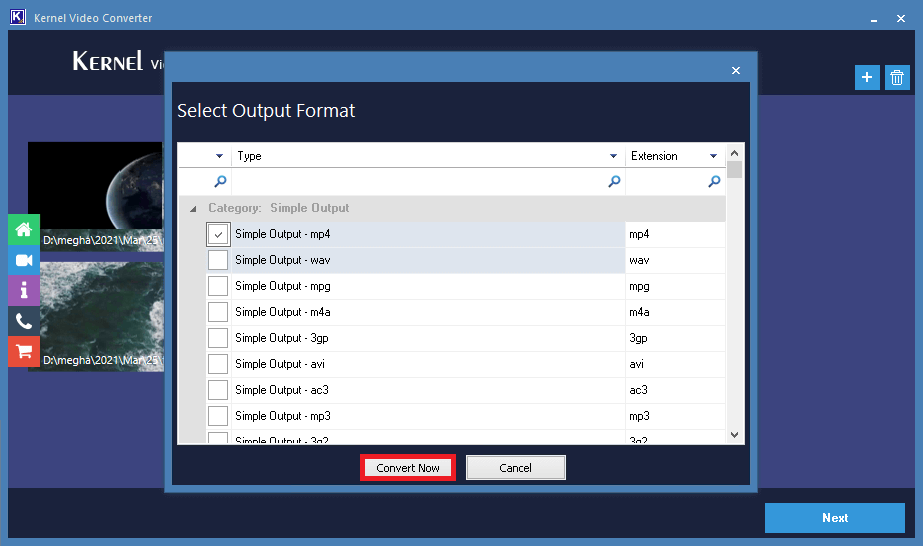The image size is (923, 546).
Task: Select the video camera sidebar icon
Action: tap(24, 259)
